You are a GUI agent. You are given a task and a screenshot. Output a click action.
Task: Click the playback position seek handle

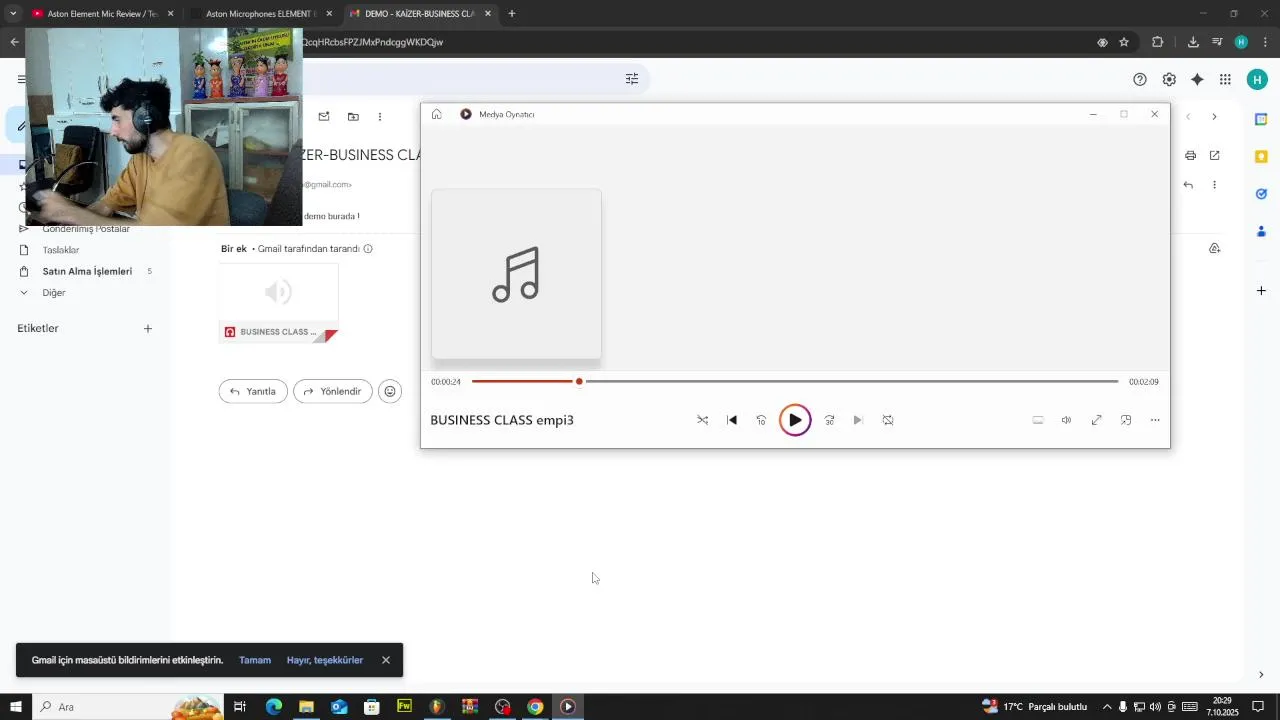pyautogui.click(x=579, y=381)
